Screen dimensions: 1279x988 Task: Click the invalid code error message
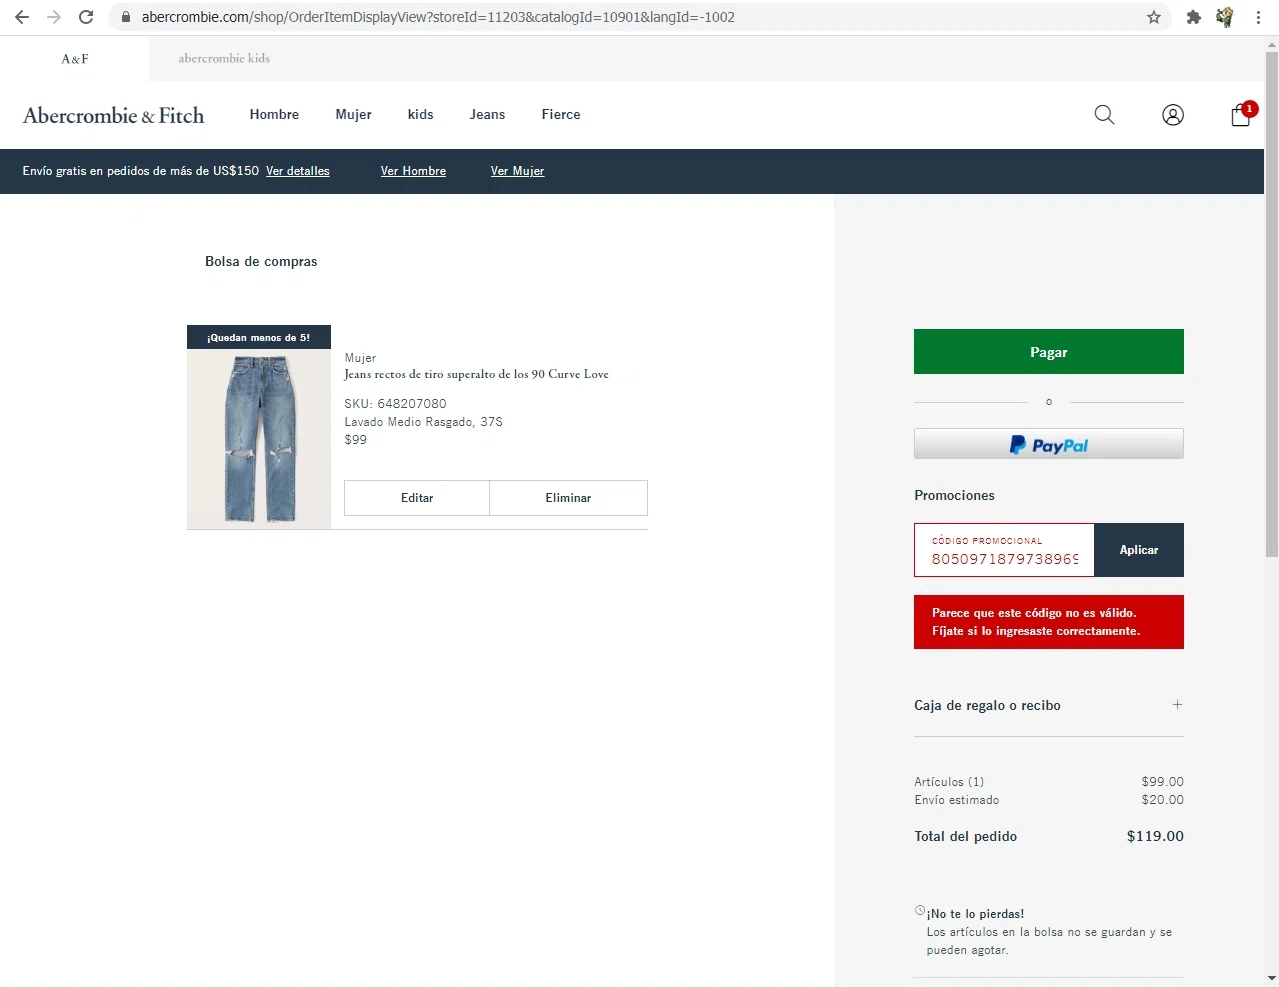1049,622
